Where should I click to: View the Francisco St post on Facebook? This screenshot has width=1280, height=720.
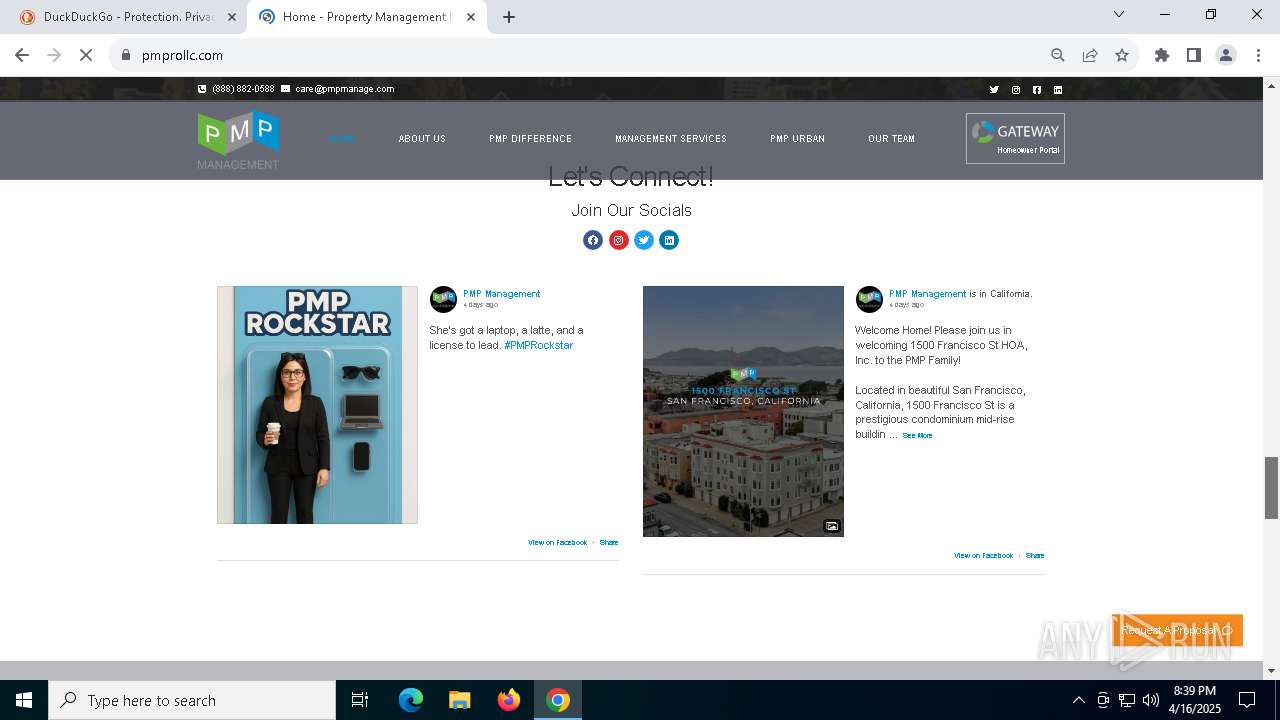[x=983, y=555]
